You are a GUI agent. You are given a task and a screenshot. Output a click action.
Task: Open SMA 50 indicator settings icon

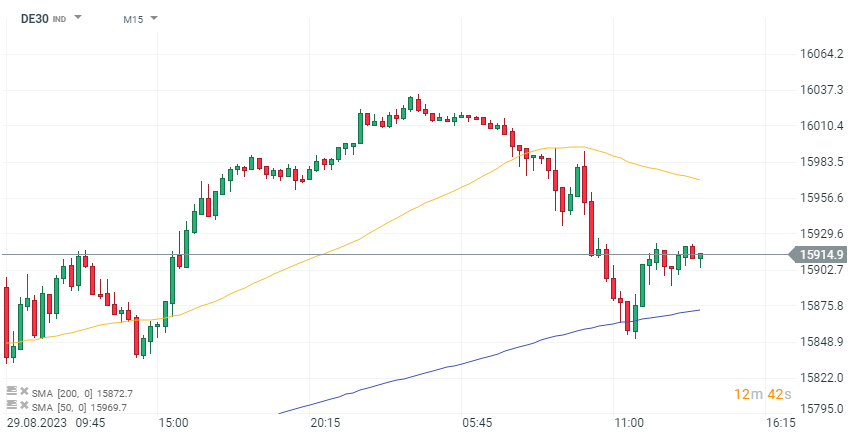tap(11, 406)
